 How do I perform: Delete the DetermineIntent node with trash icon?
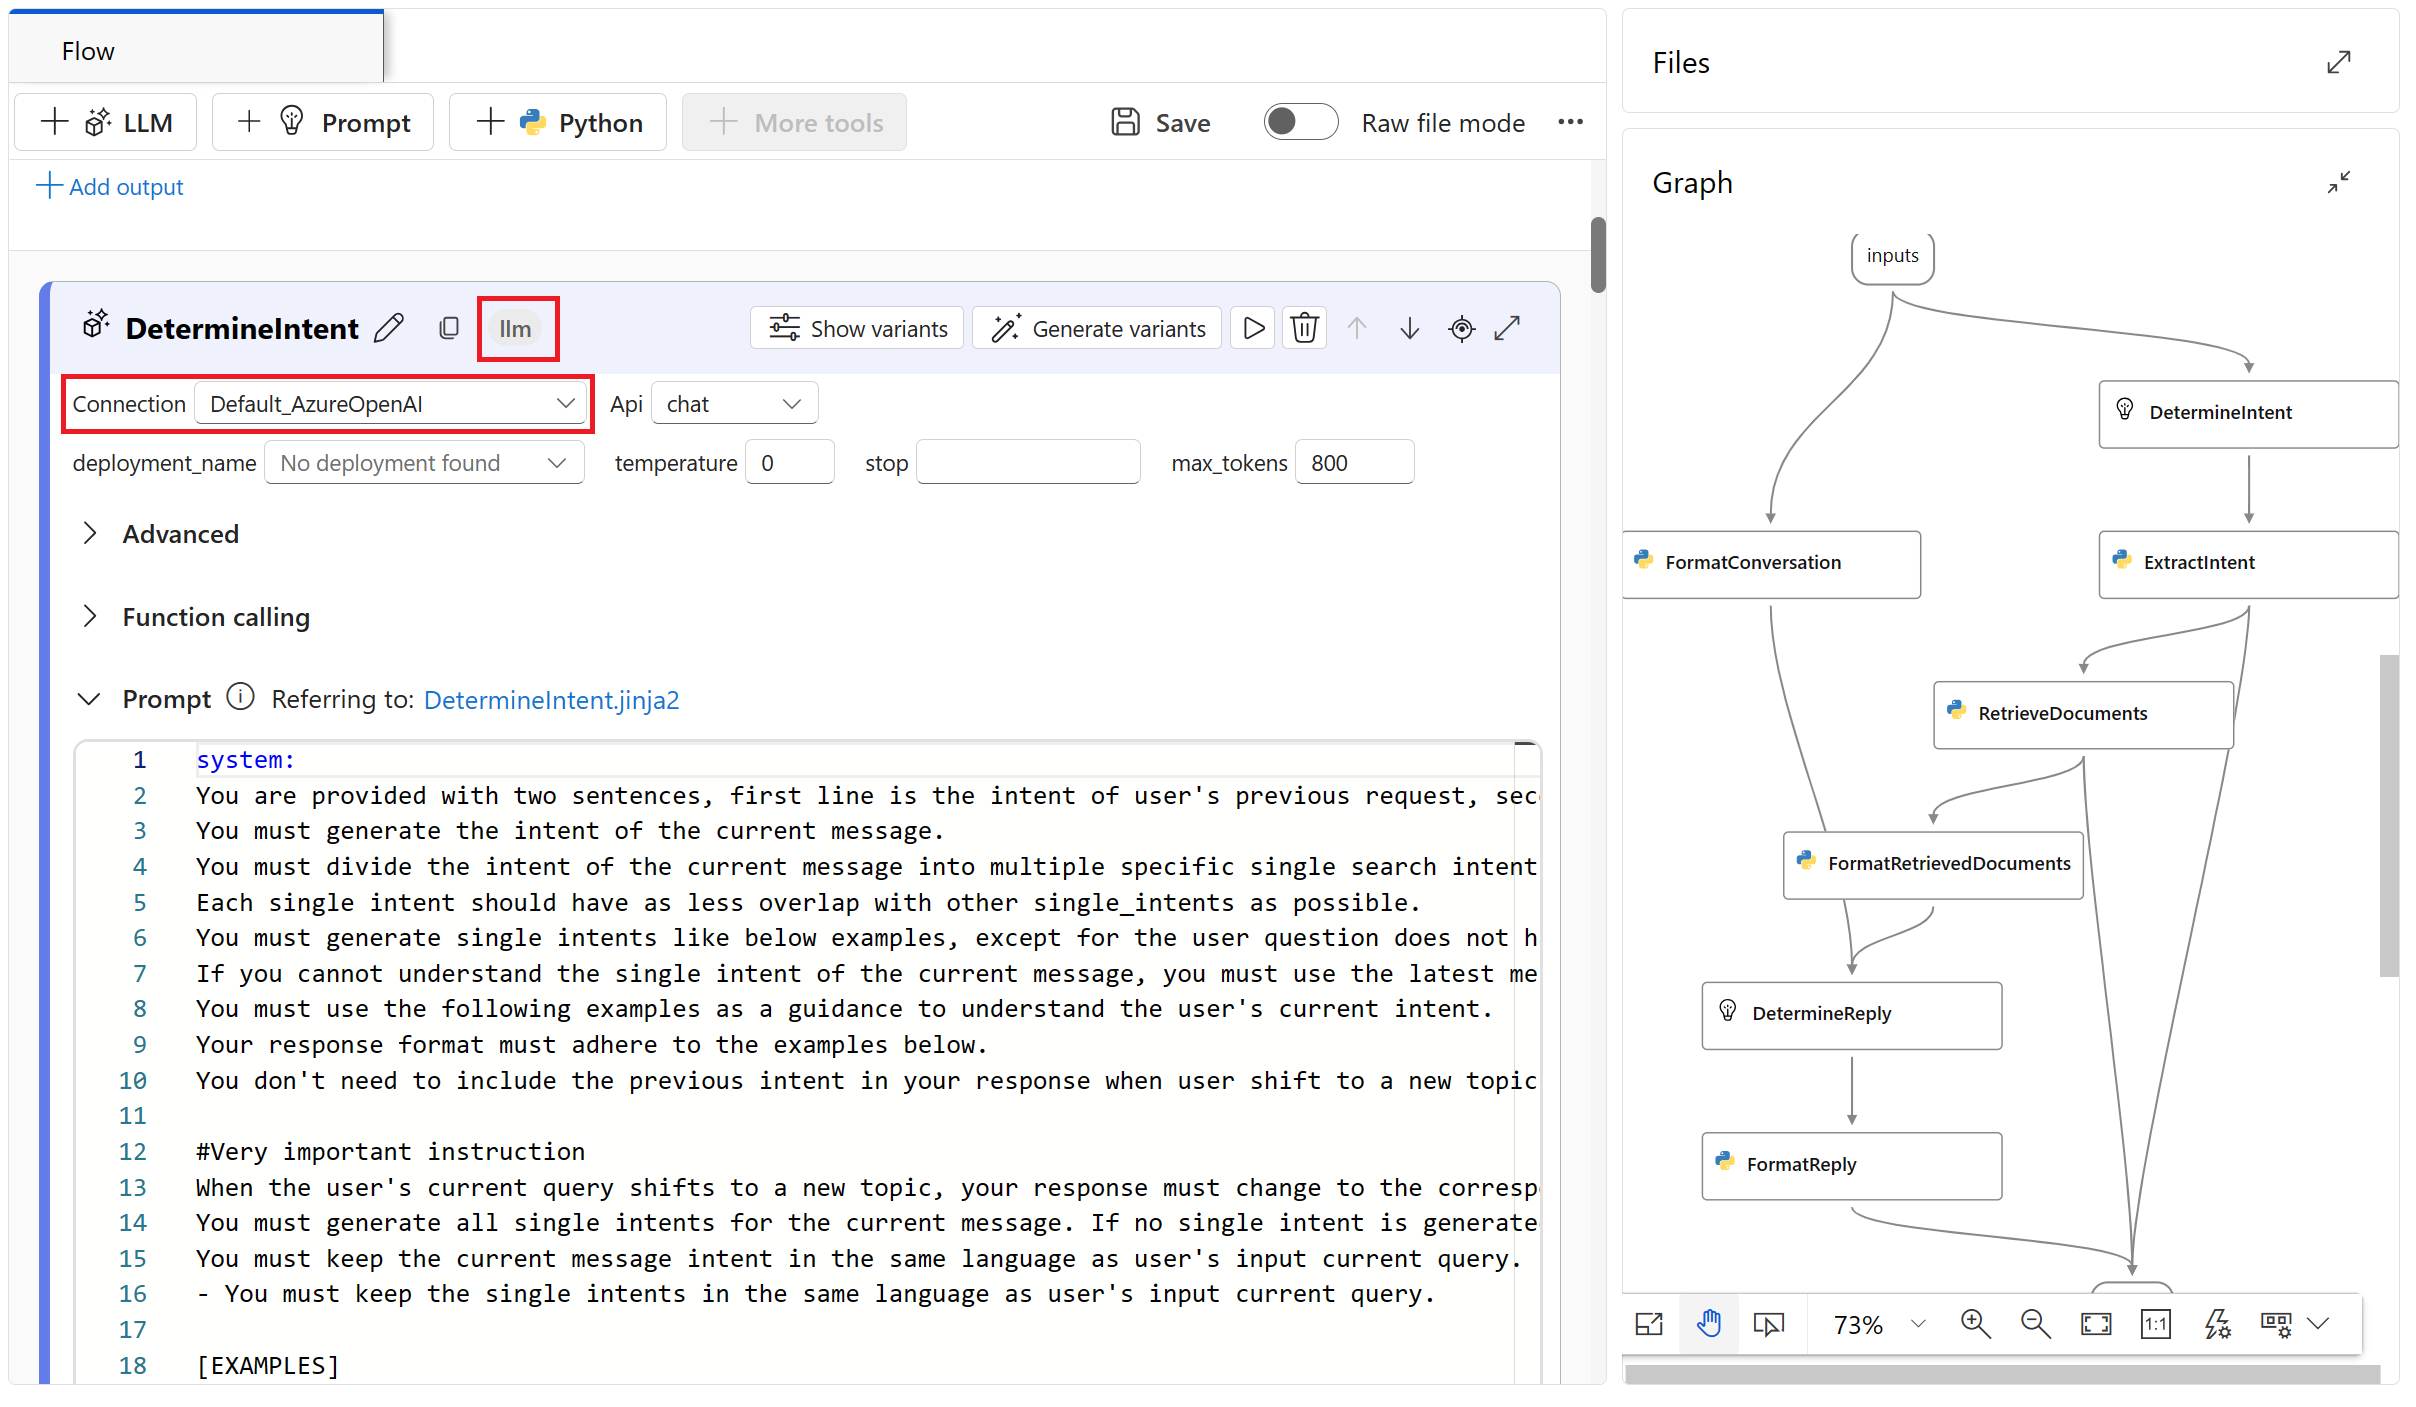(1304, 328)
